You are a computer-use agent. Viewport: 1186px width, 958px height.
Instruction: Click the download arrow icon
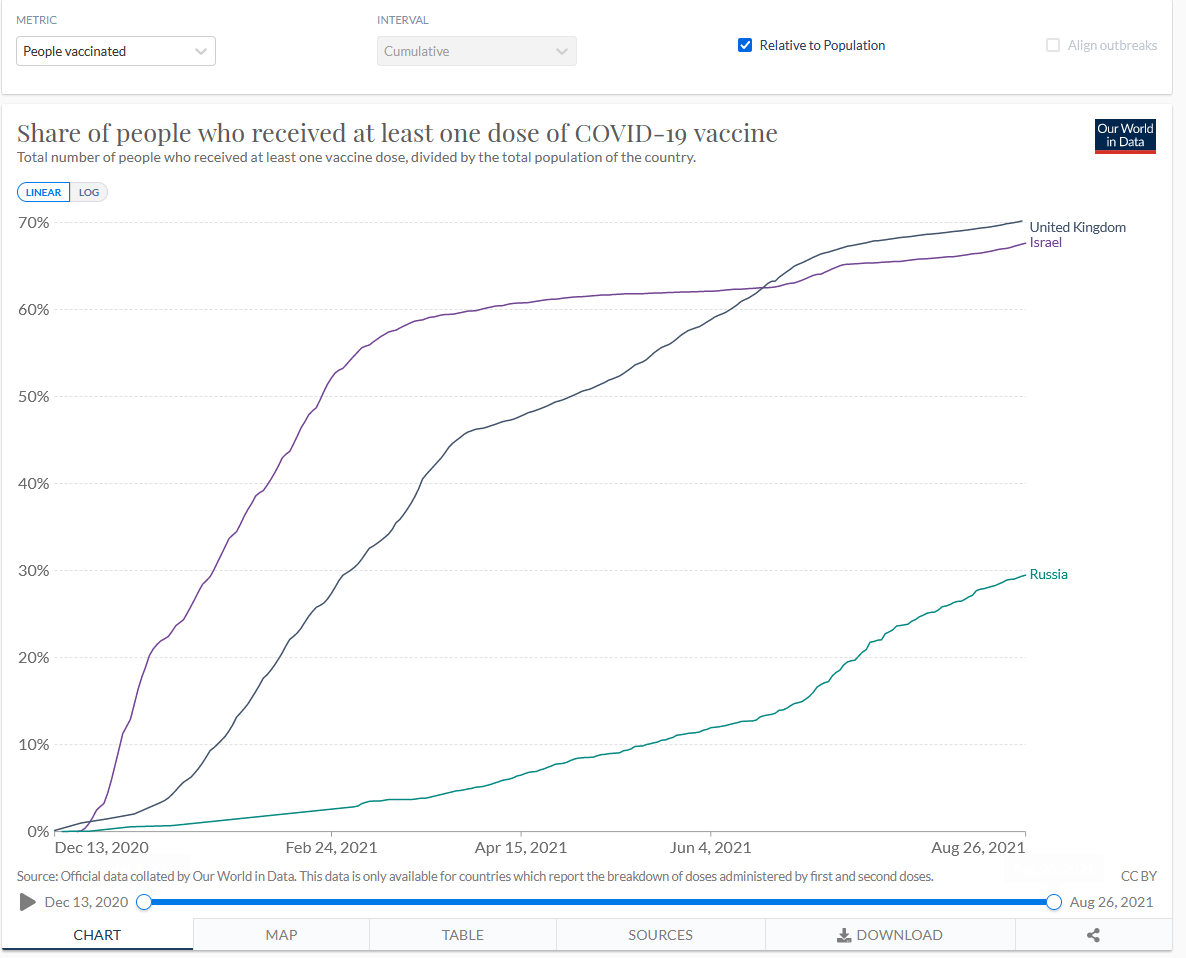(843, 935)
